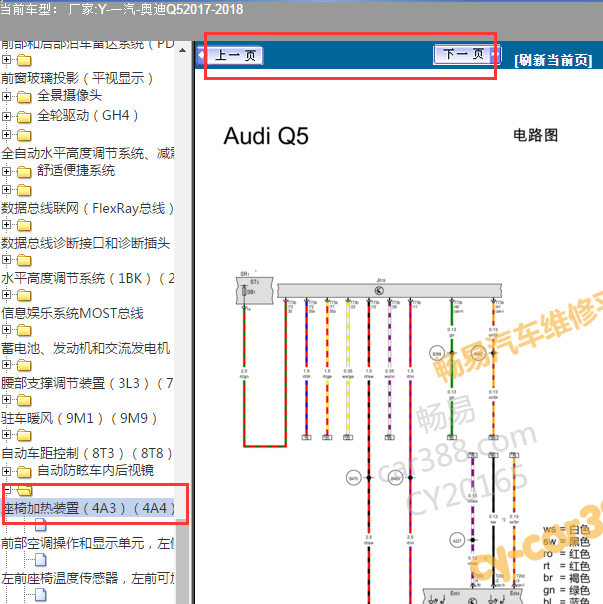The image size is (603, 604).
Task: Click the Audi Q5 diagram title
Action: pyautogui.click(x=266, y=136)
